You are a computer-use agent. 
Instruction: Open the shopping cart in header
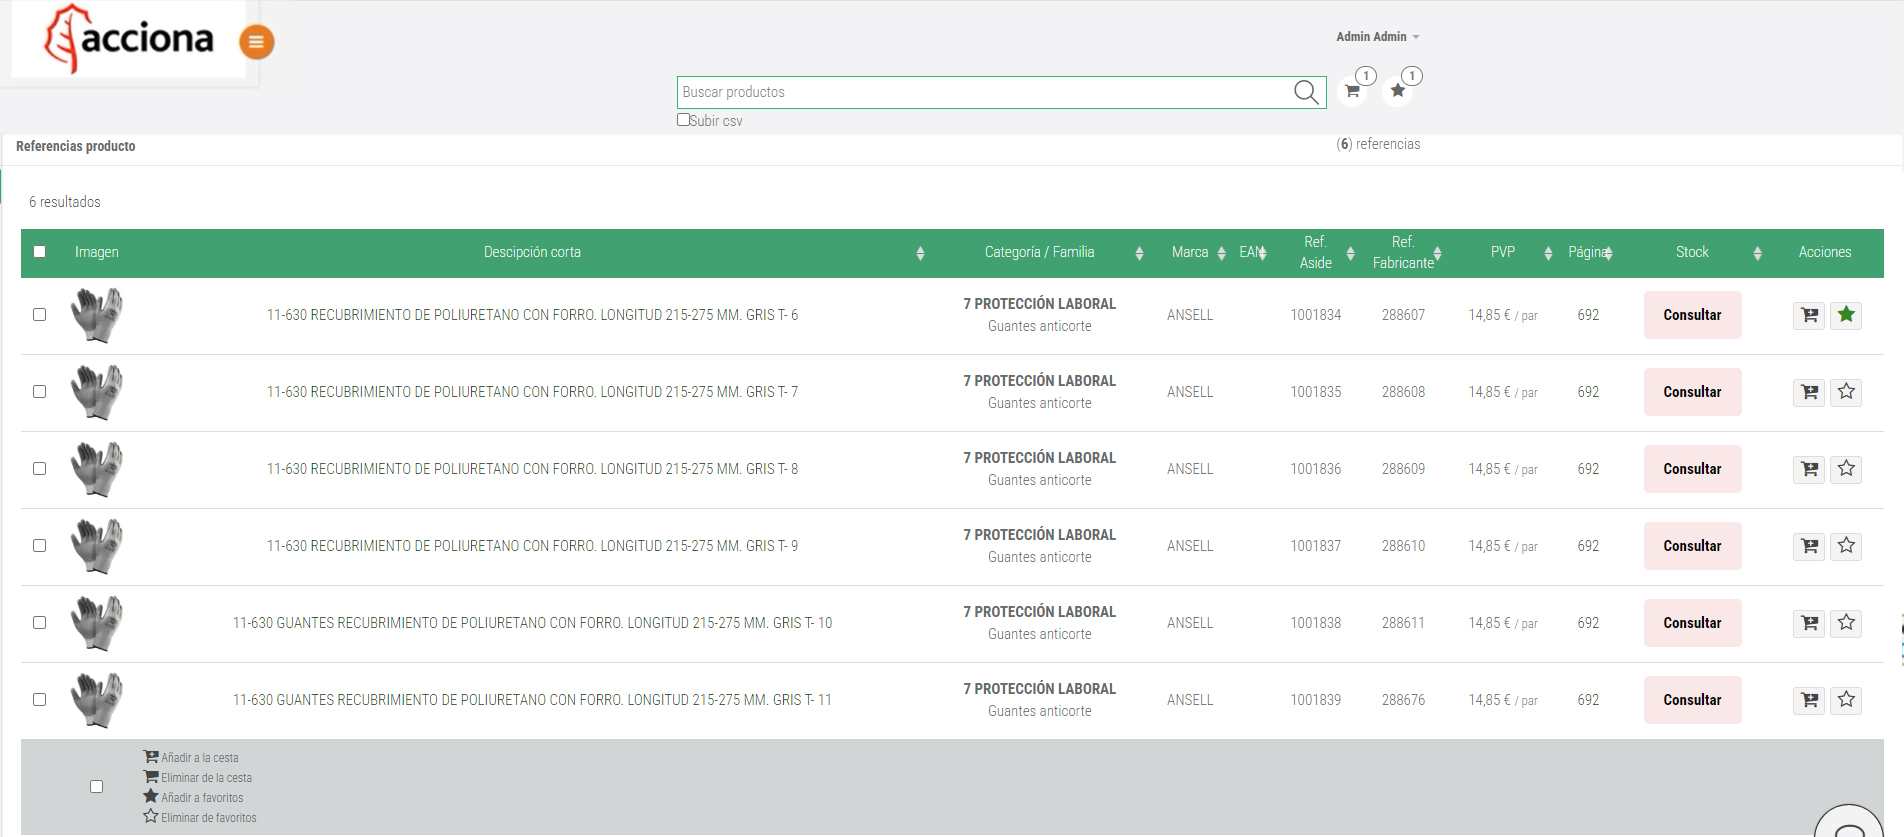[1352, 92]
